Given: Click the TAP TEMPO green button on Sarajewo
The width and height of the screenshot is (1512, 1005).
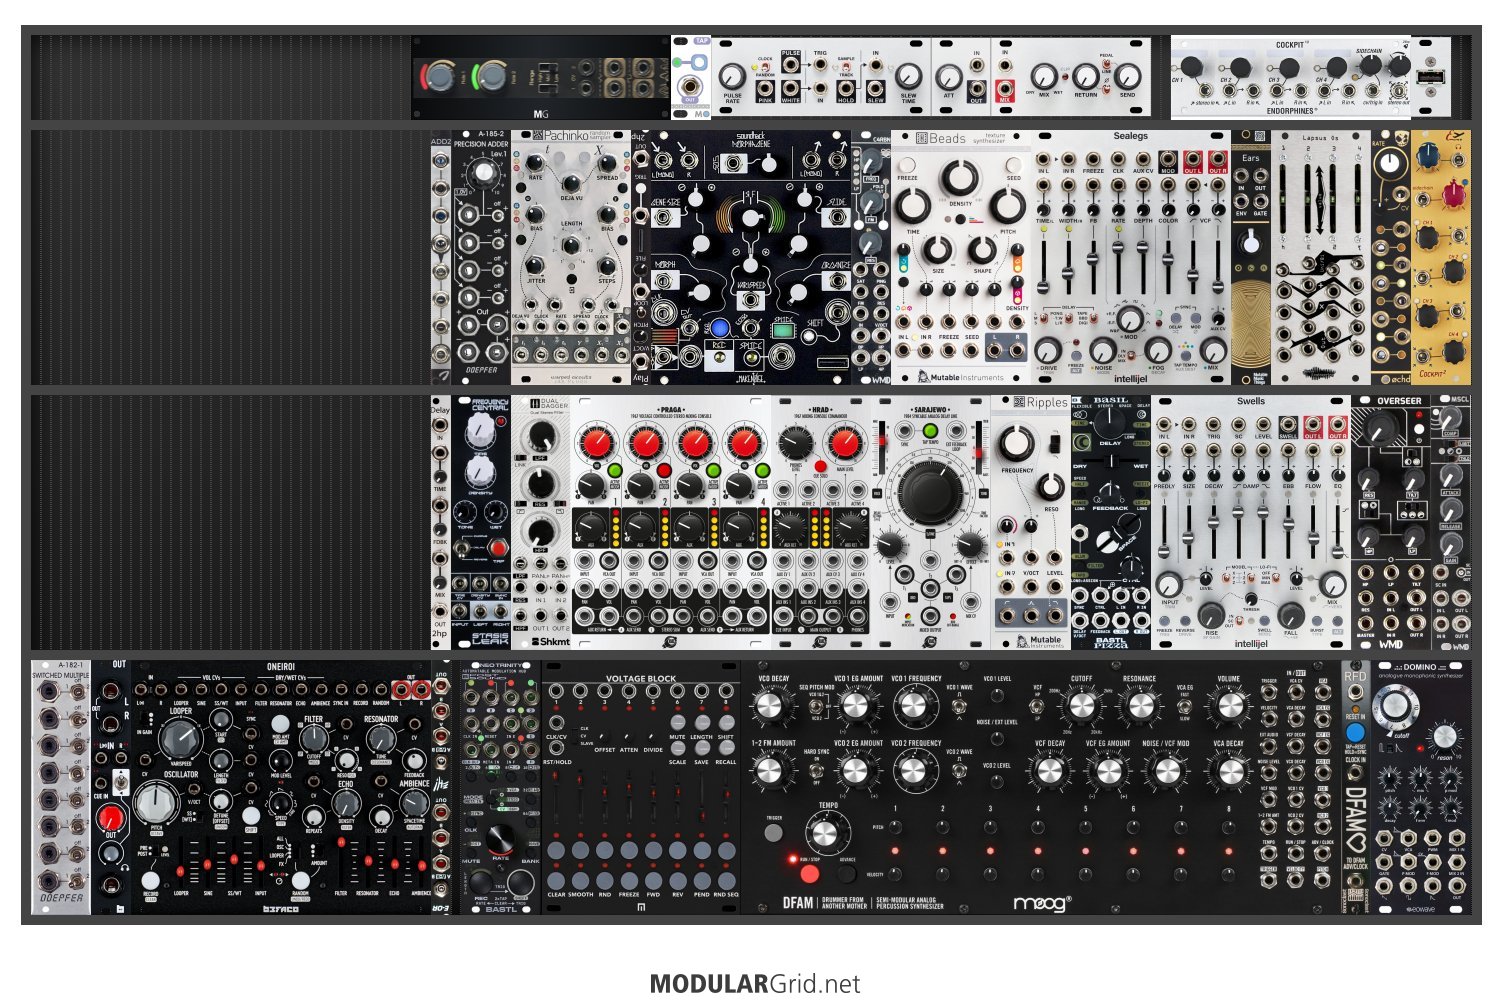Looking at the screenshot, I should pos(931,432).
